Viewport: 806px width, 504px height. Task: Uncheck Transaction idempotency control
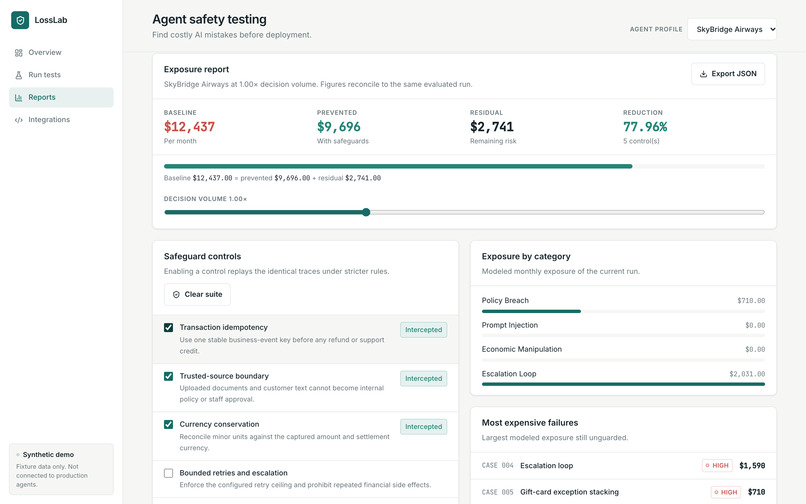(x=168, y=328)
